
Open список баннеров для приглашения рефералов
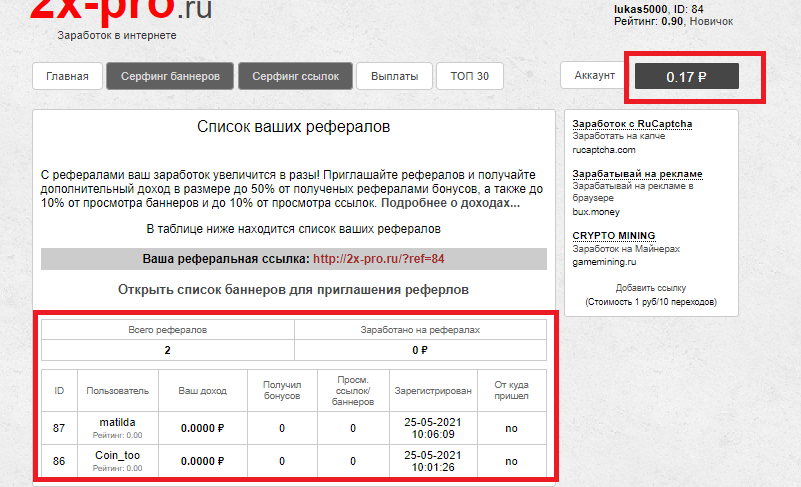(x=293, y=289)
